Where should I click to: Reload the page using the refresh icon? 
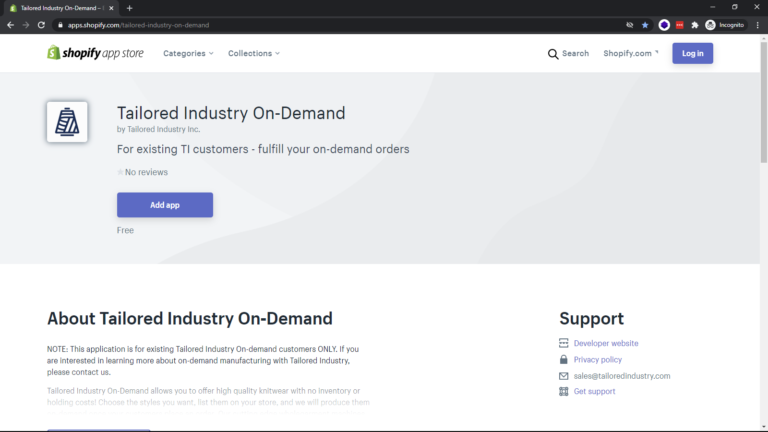coord(41,24)
